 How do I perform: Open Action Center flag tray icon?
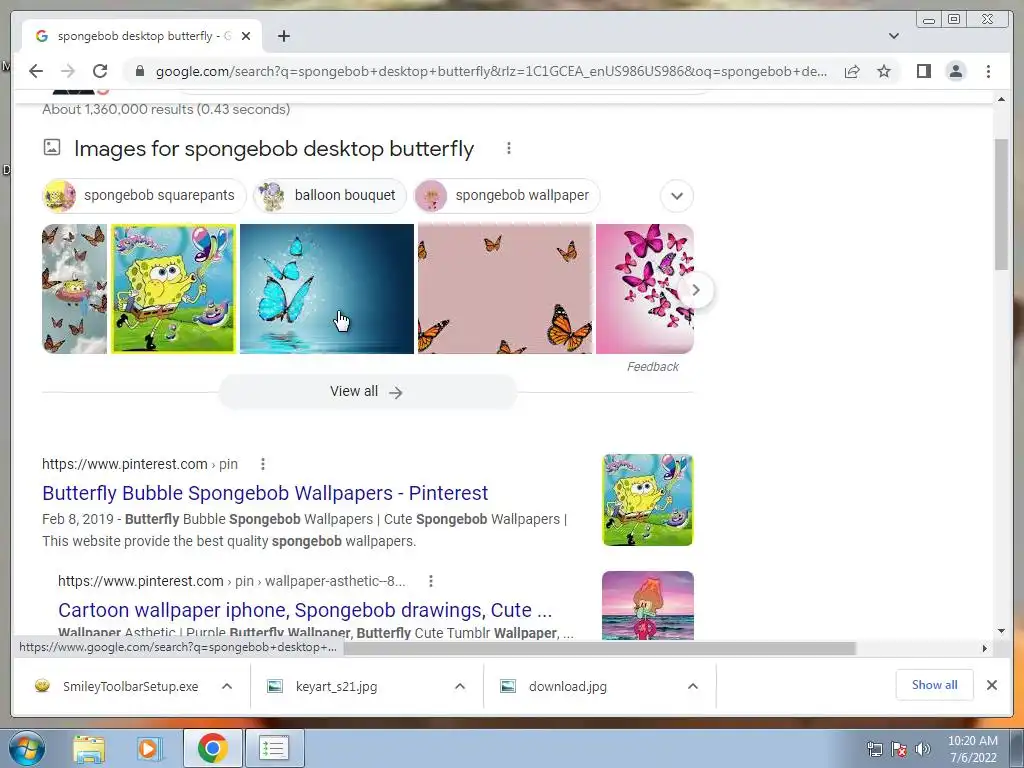click(899, 749)
